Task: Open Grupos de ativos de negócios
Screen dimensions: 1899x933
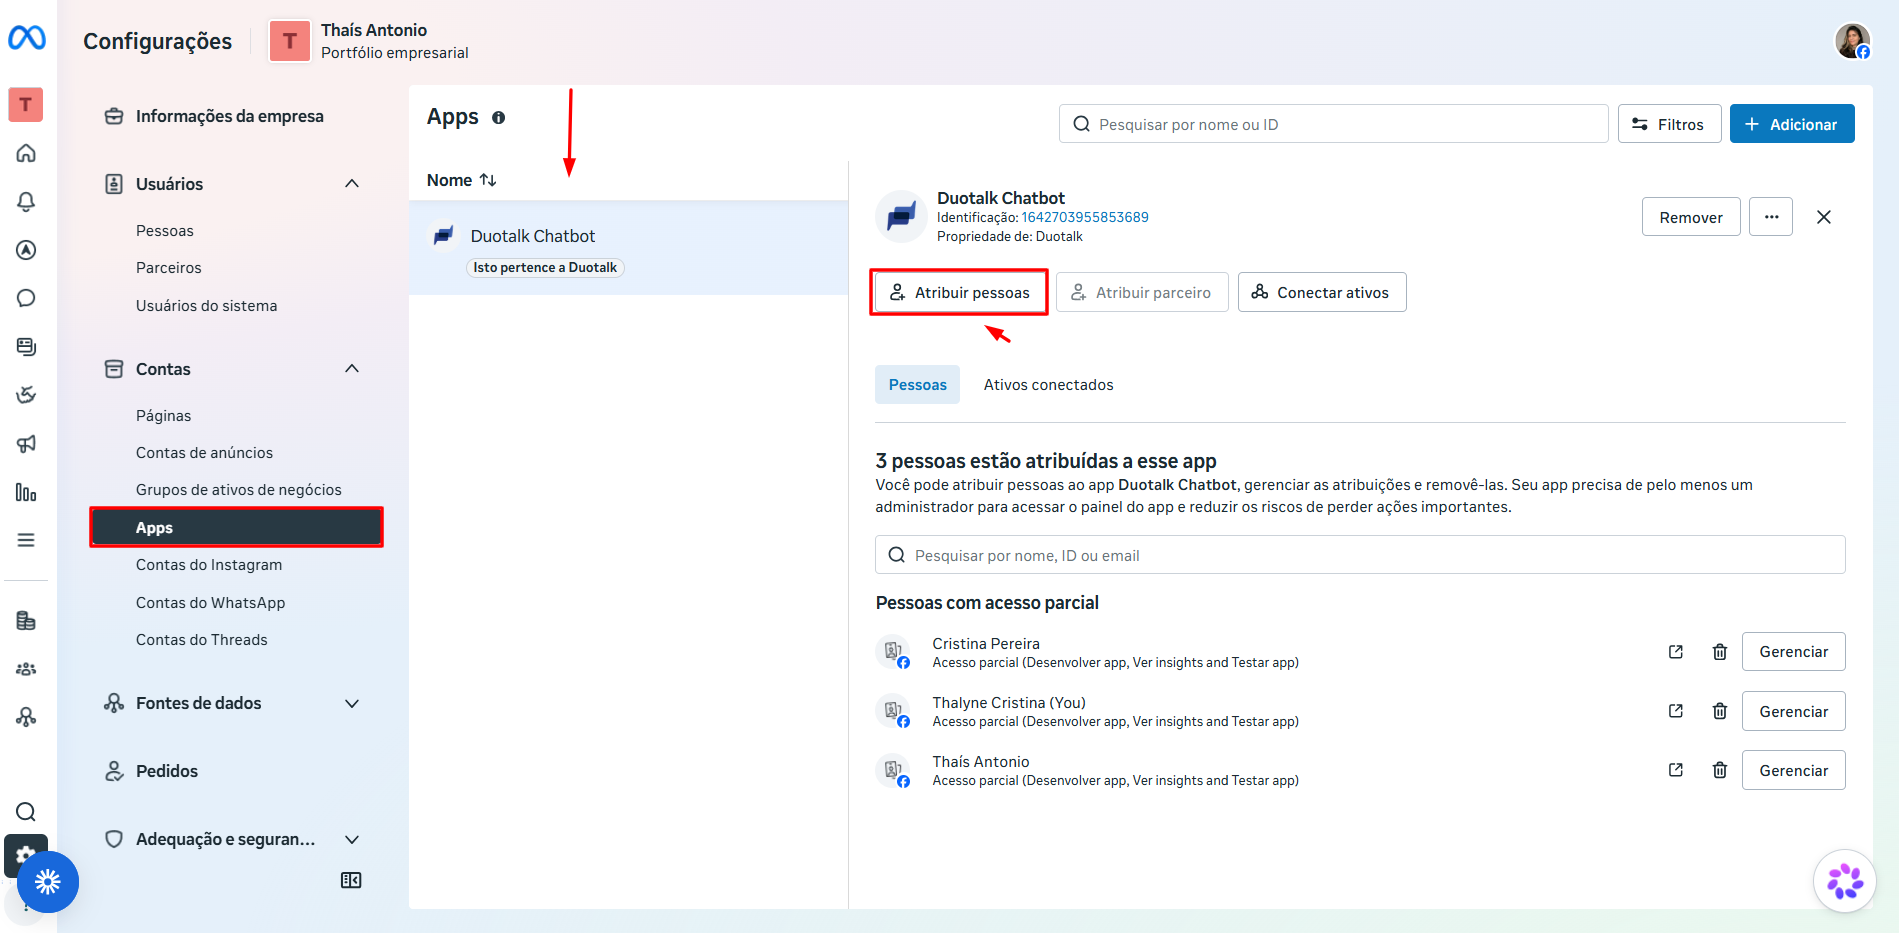Action: [239, 490]
